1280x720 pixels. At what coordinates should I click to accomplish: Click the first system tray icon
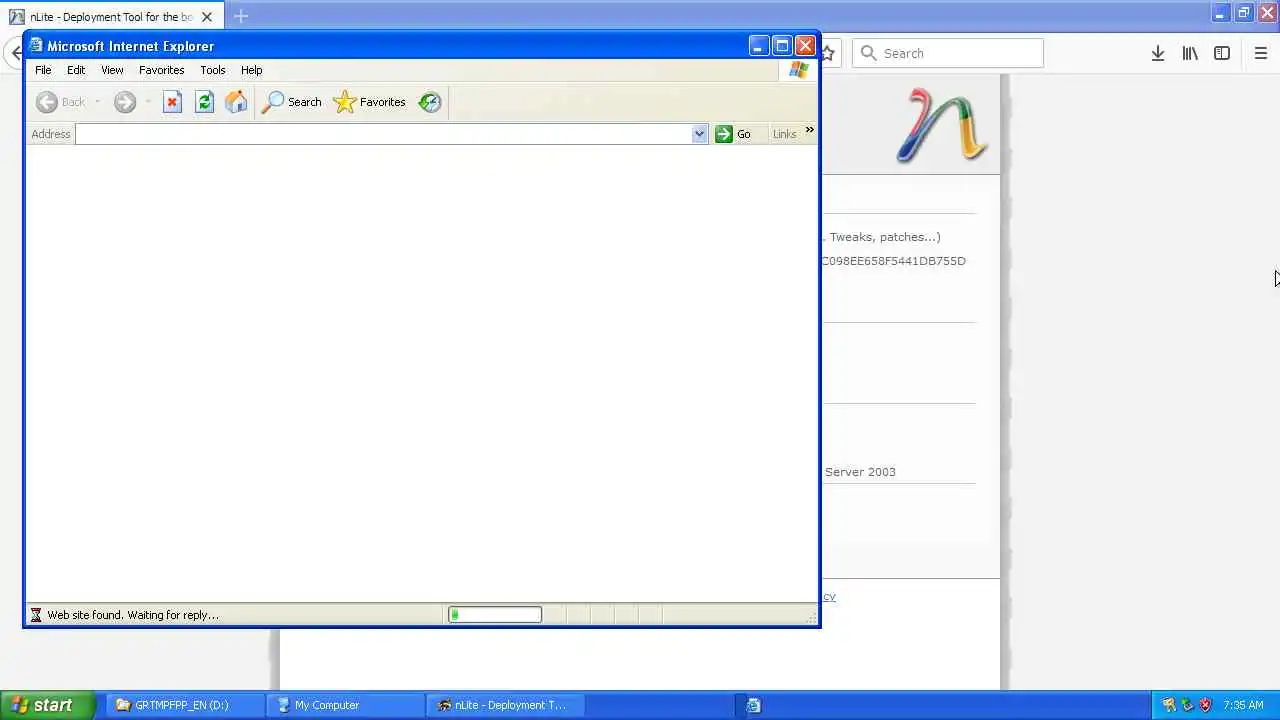1168,705
